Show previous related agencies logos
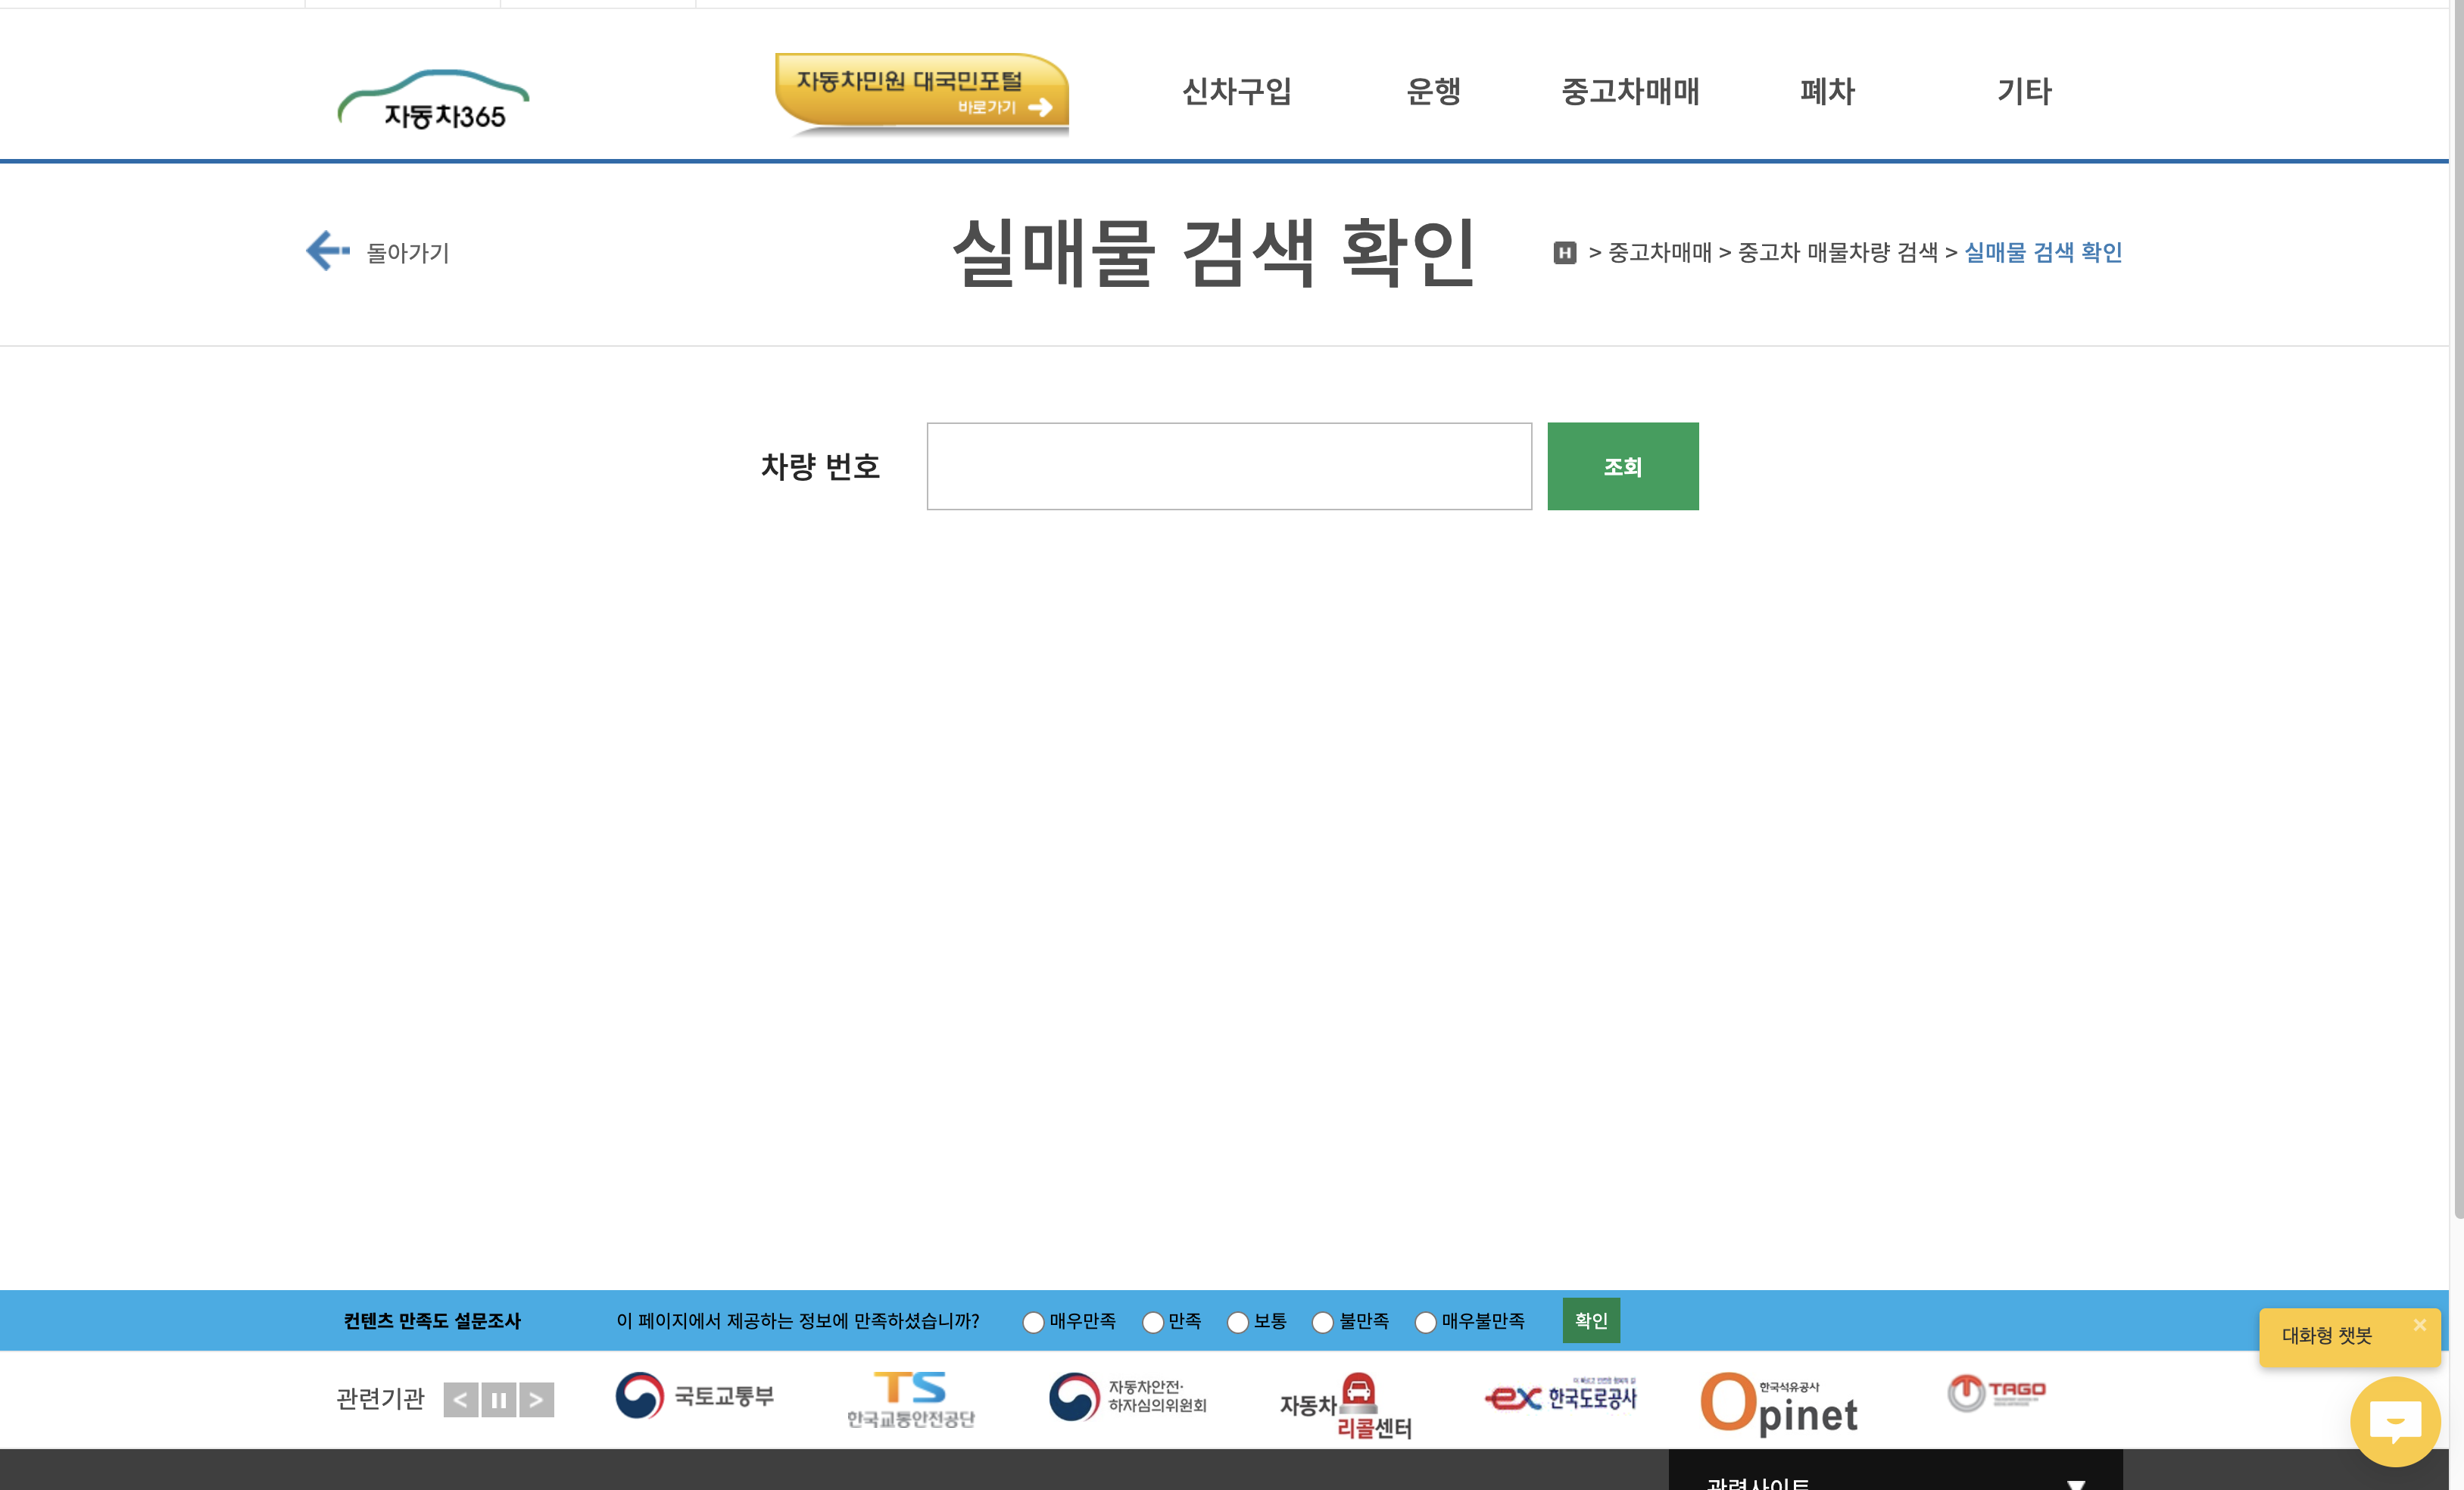 460,1399
